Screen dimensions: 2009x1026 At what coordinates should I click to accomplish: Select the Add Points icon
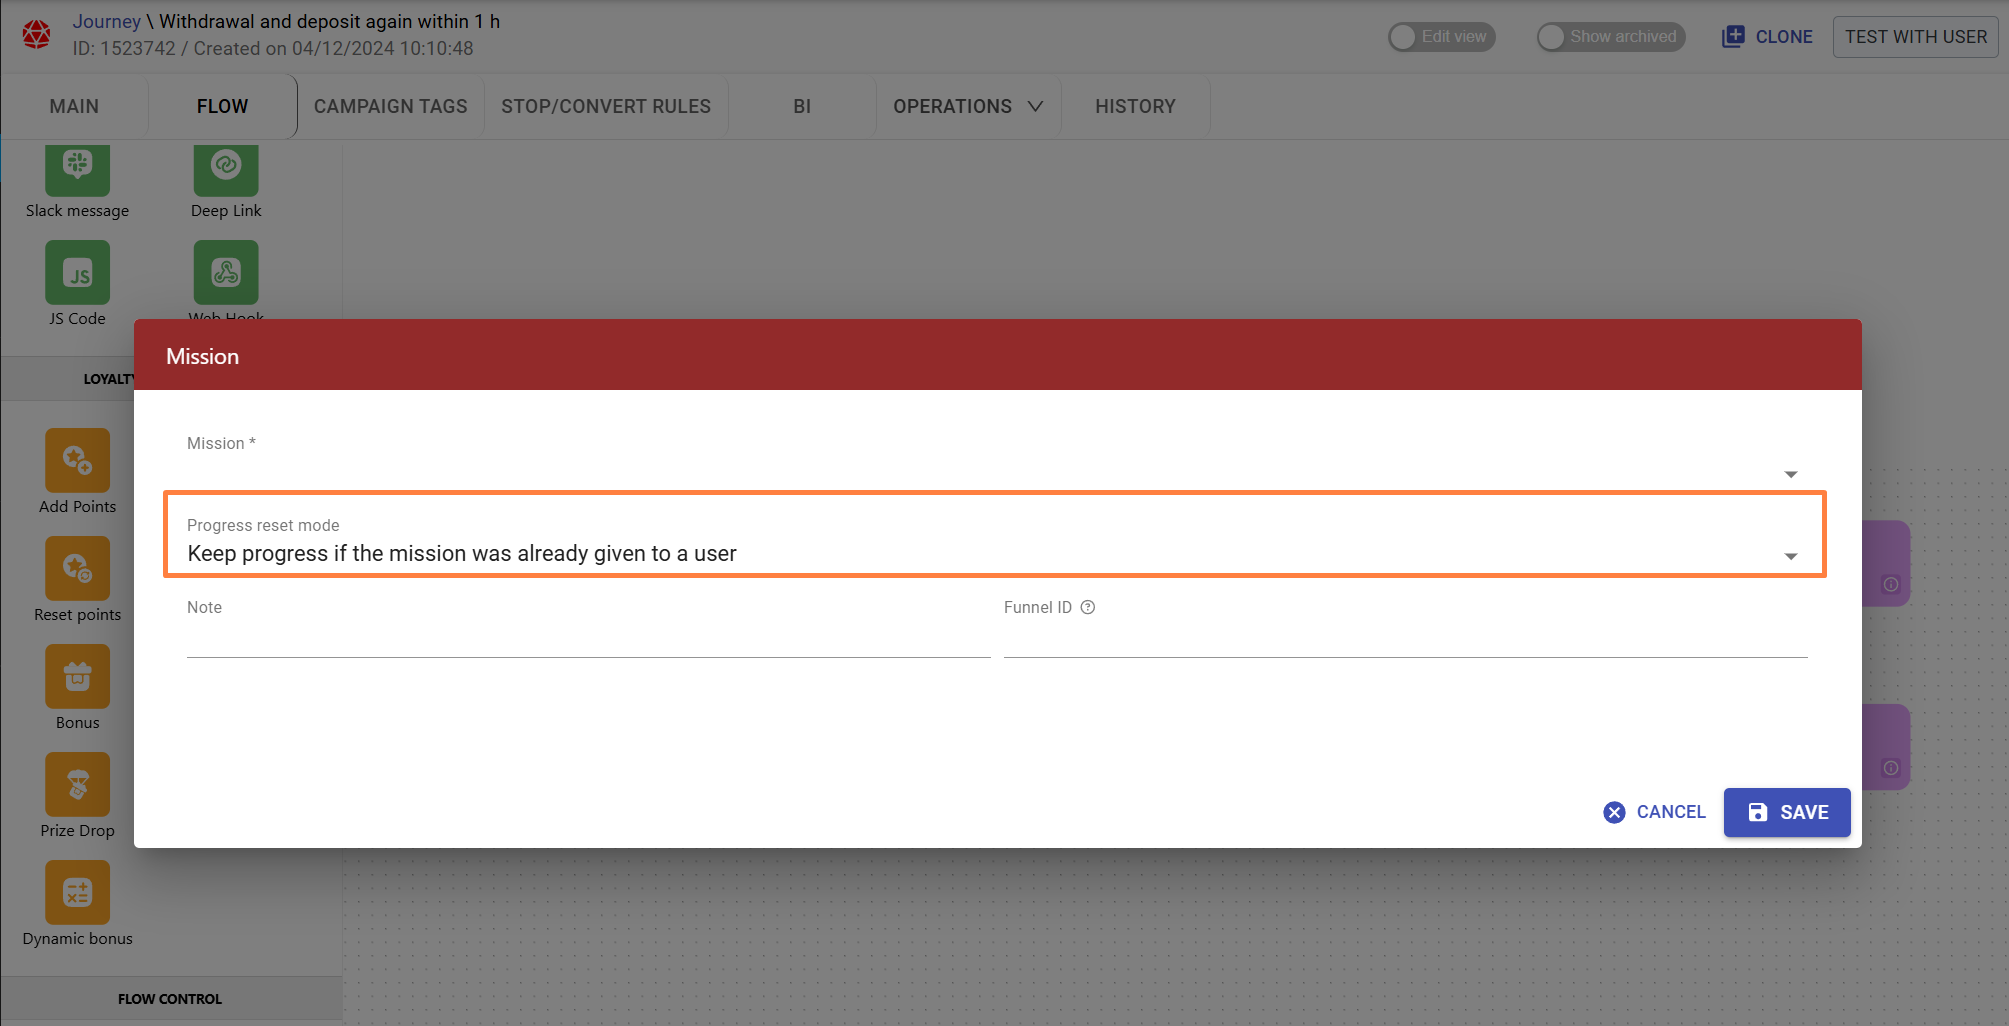77,460
